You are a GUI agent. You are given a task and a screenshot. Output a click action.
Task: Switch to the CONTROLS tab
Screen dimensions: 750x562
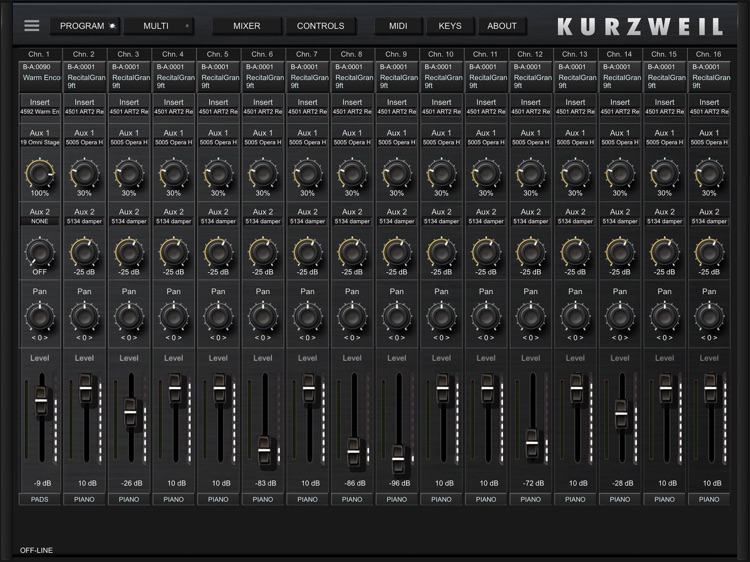[x=320, y=26]
